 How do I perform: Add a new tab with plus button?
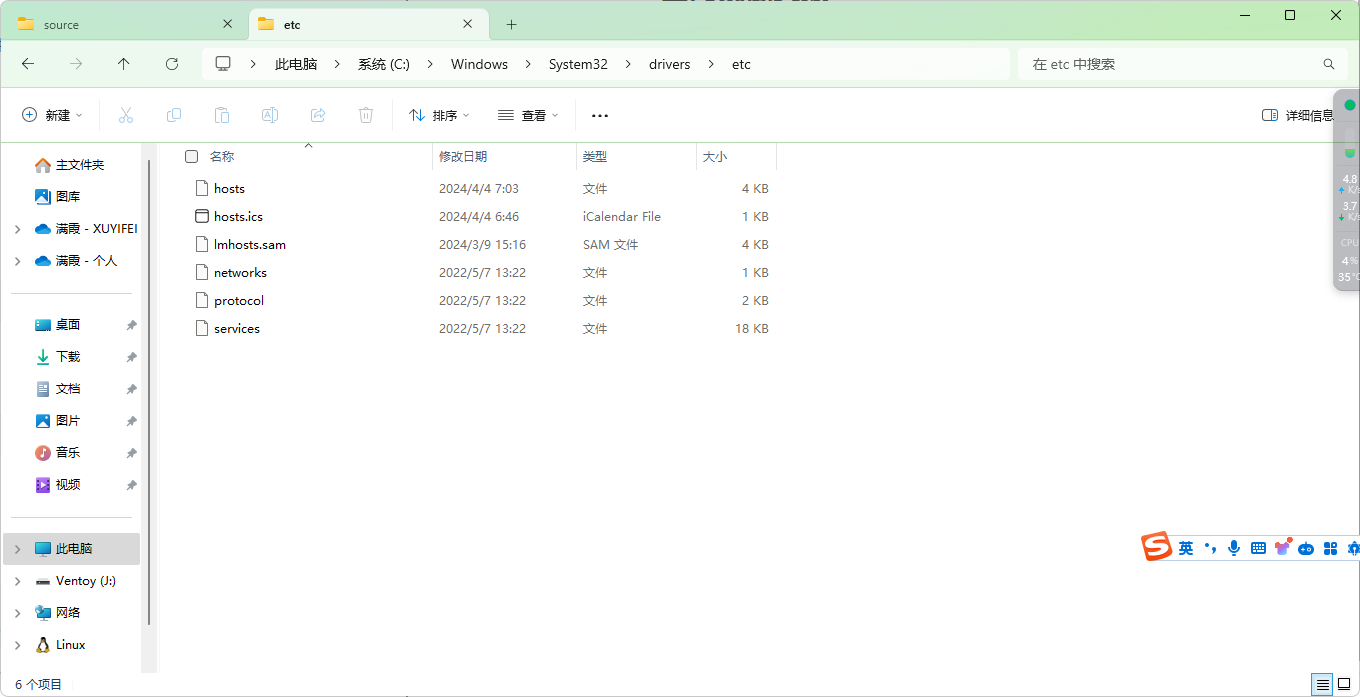pos(512,25)
